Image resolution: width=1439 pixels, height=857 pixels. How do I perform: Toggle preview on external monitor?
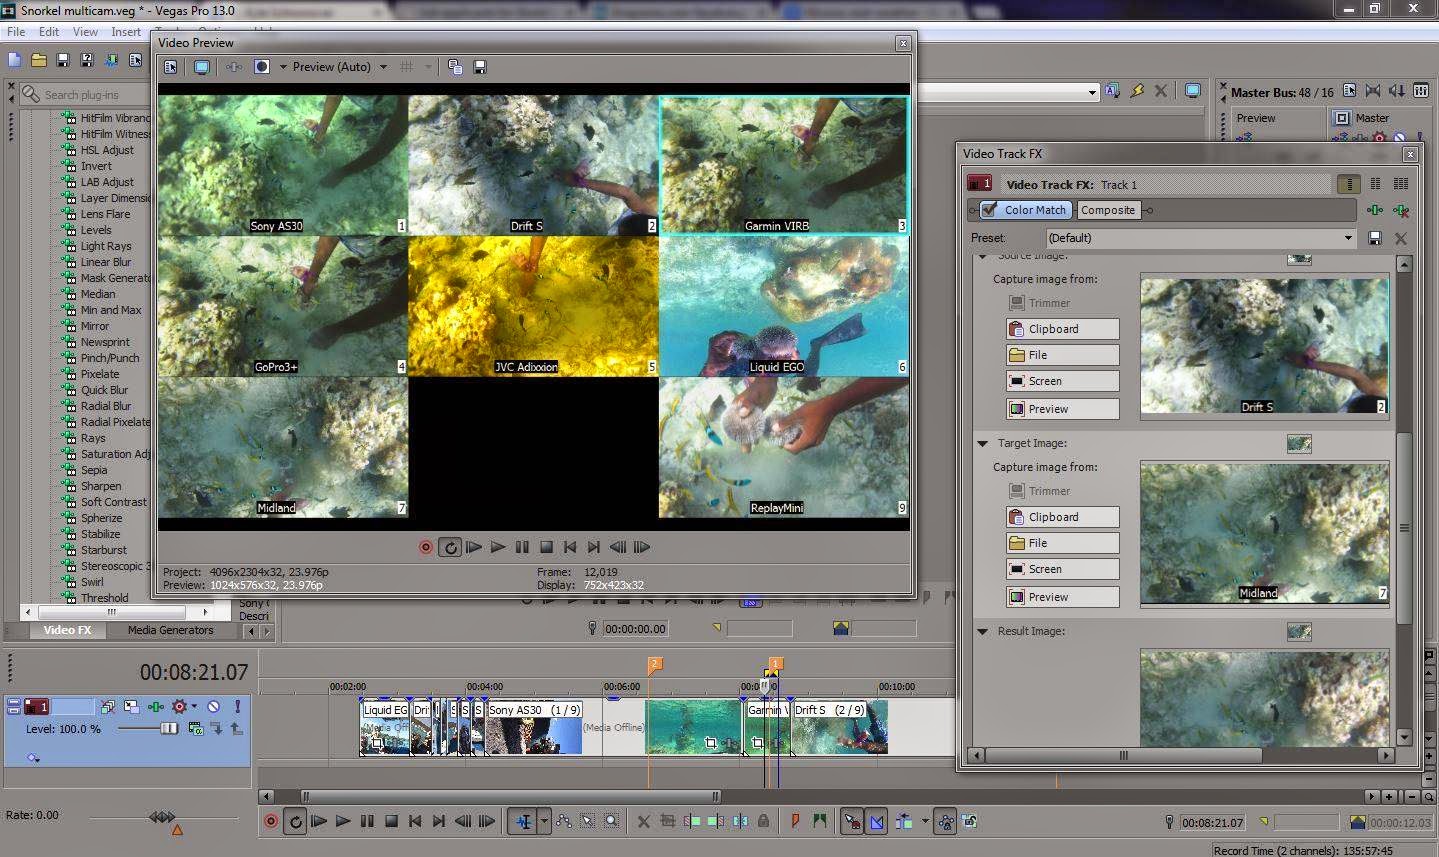202,67
